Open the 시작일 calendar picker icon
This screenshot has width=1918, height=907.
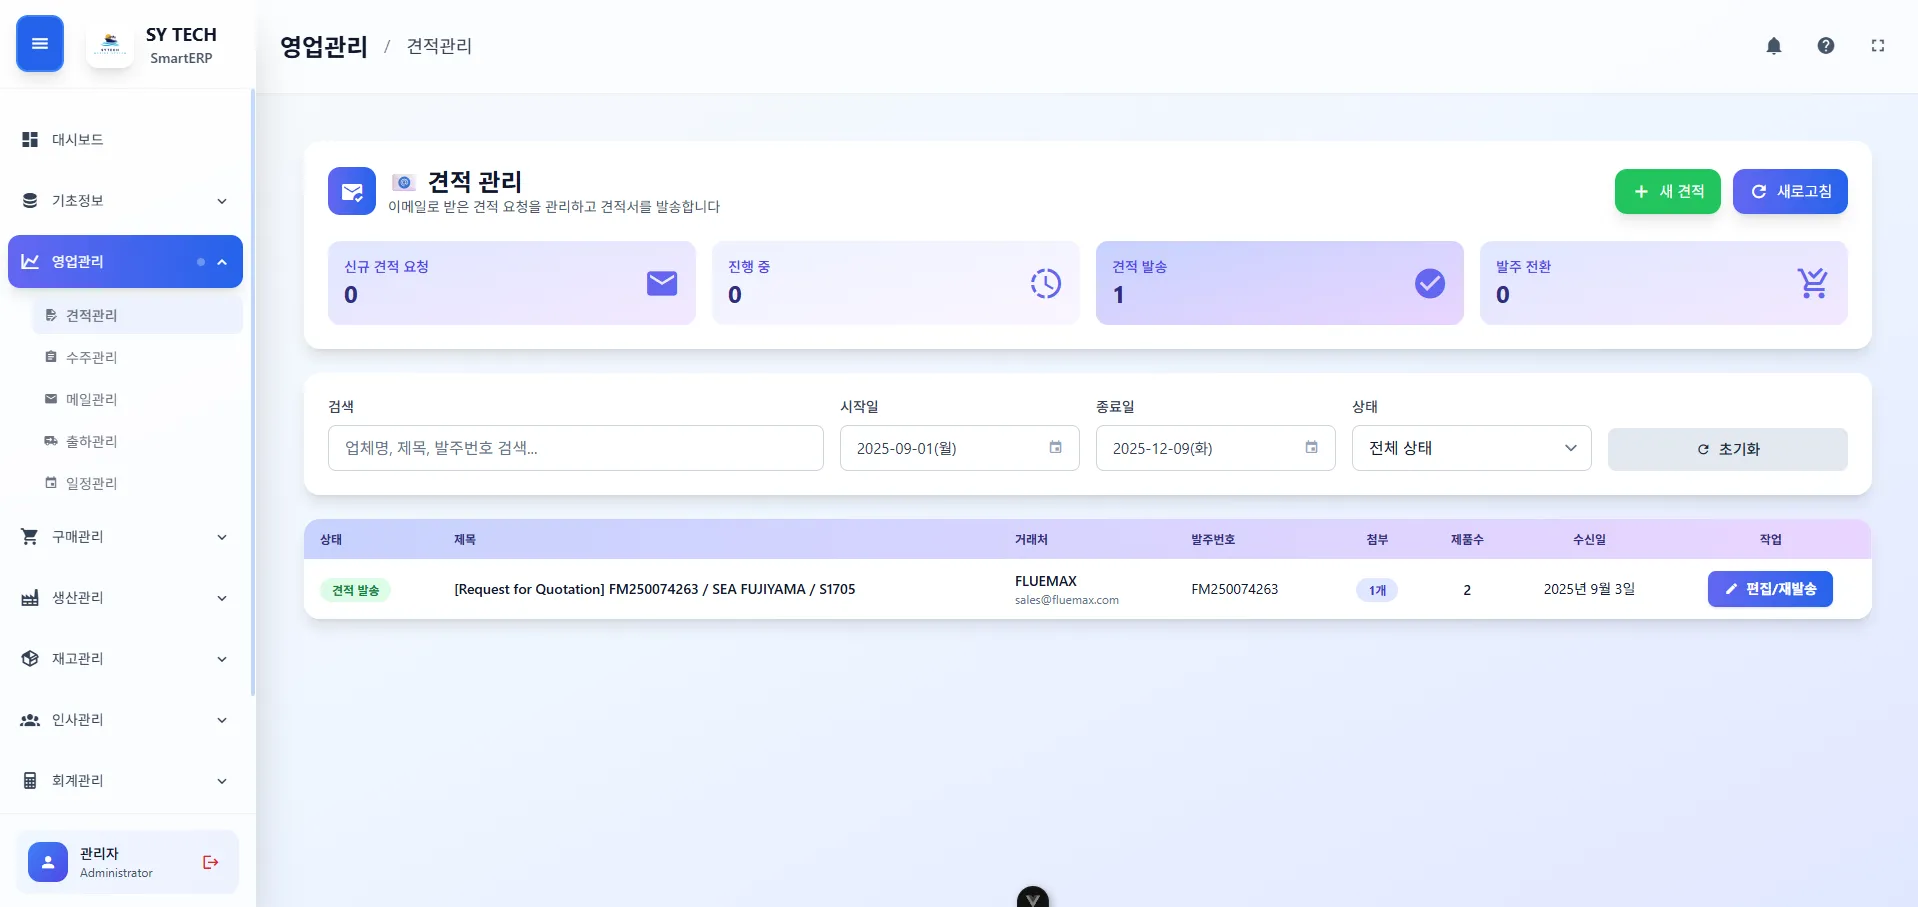tap(1055, 448)
